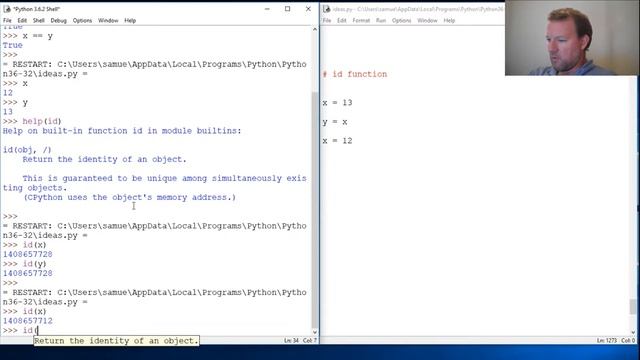640x360 pixels.
Task: Maximize the Python Shell window
Action: pyautogui.click(x=287, y=9)
